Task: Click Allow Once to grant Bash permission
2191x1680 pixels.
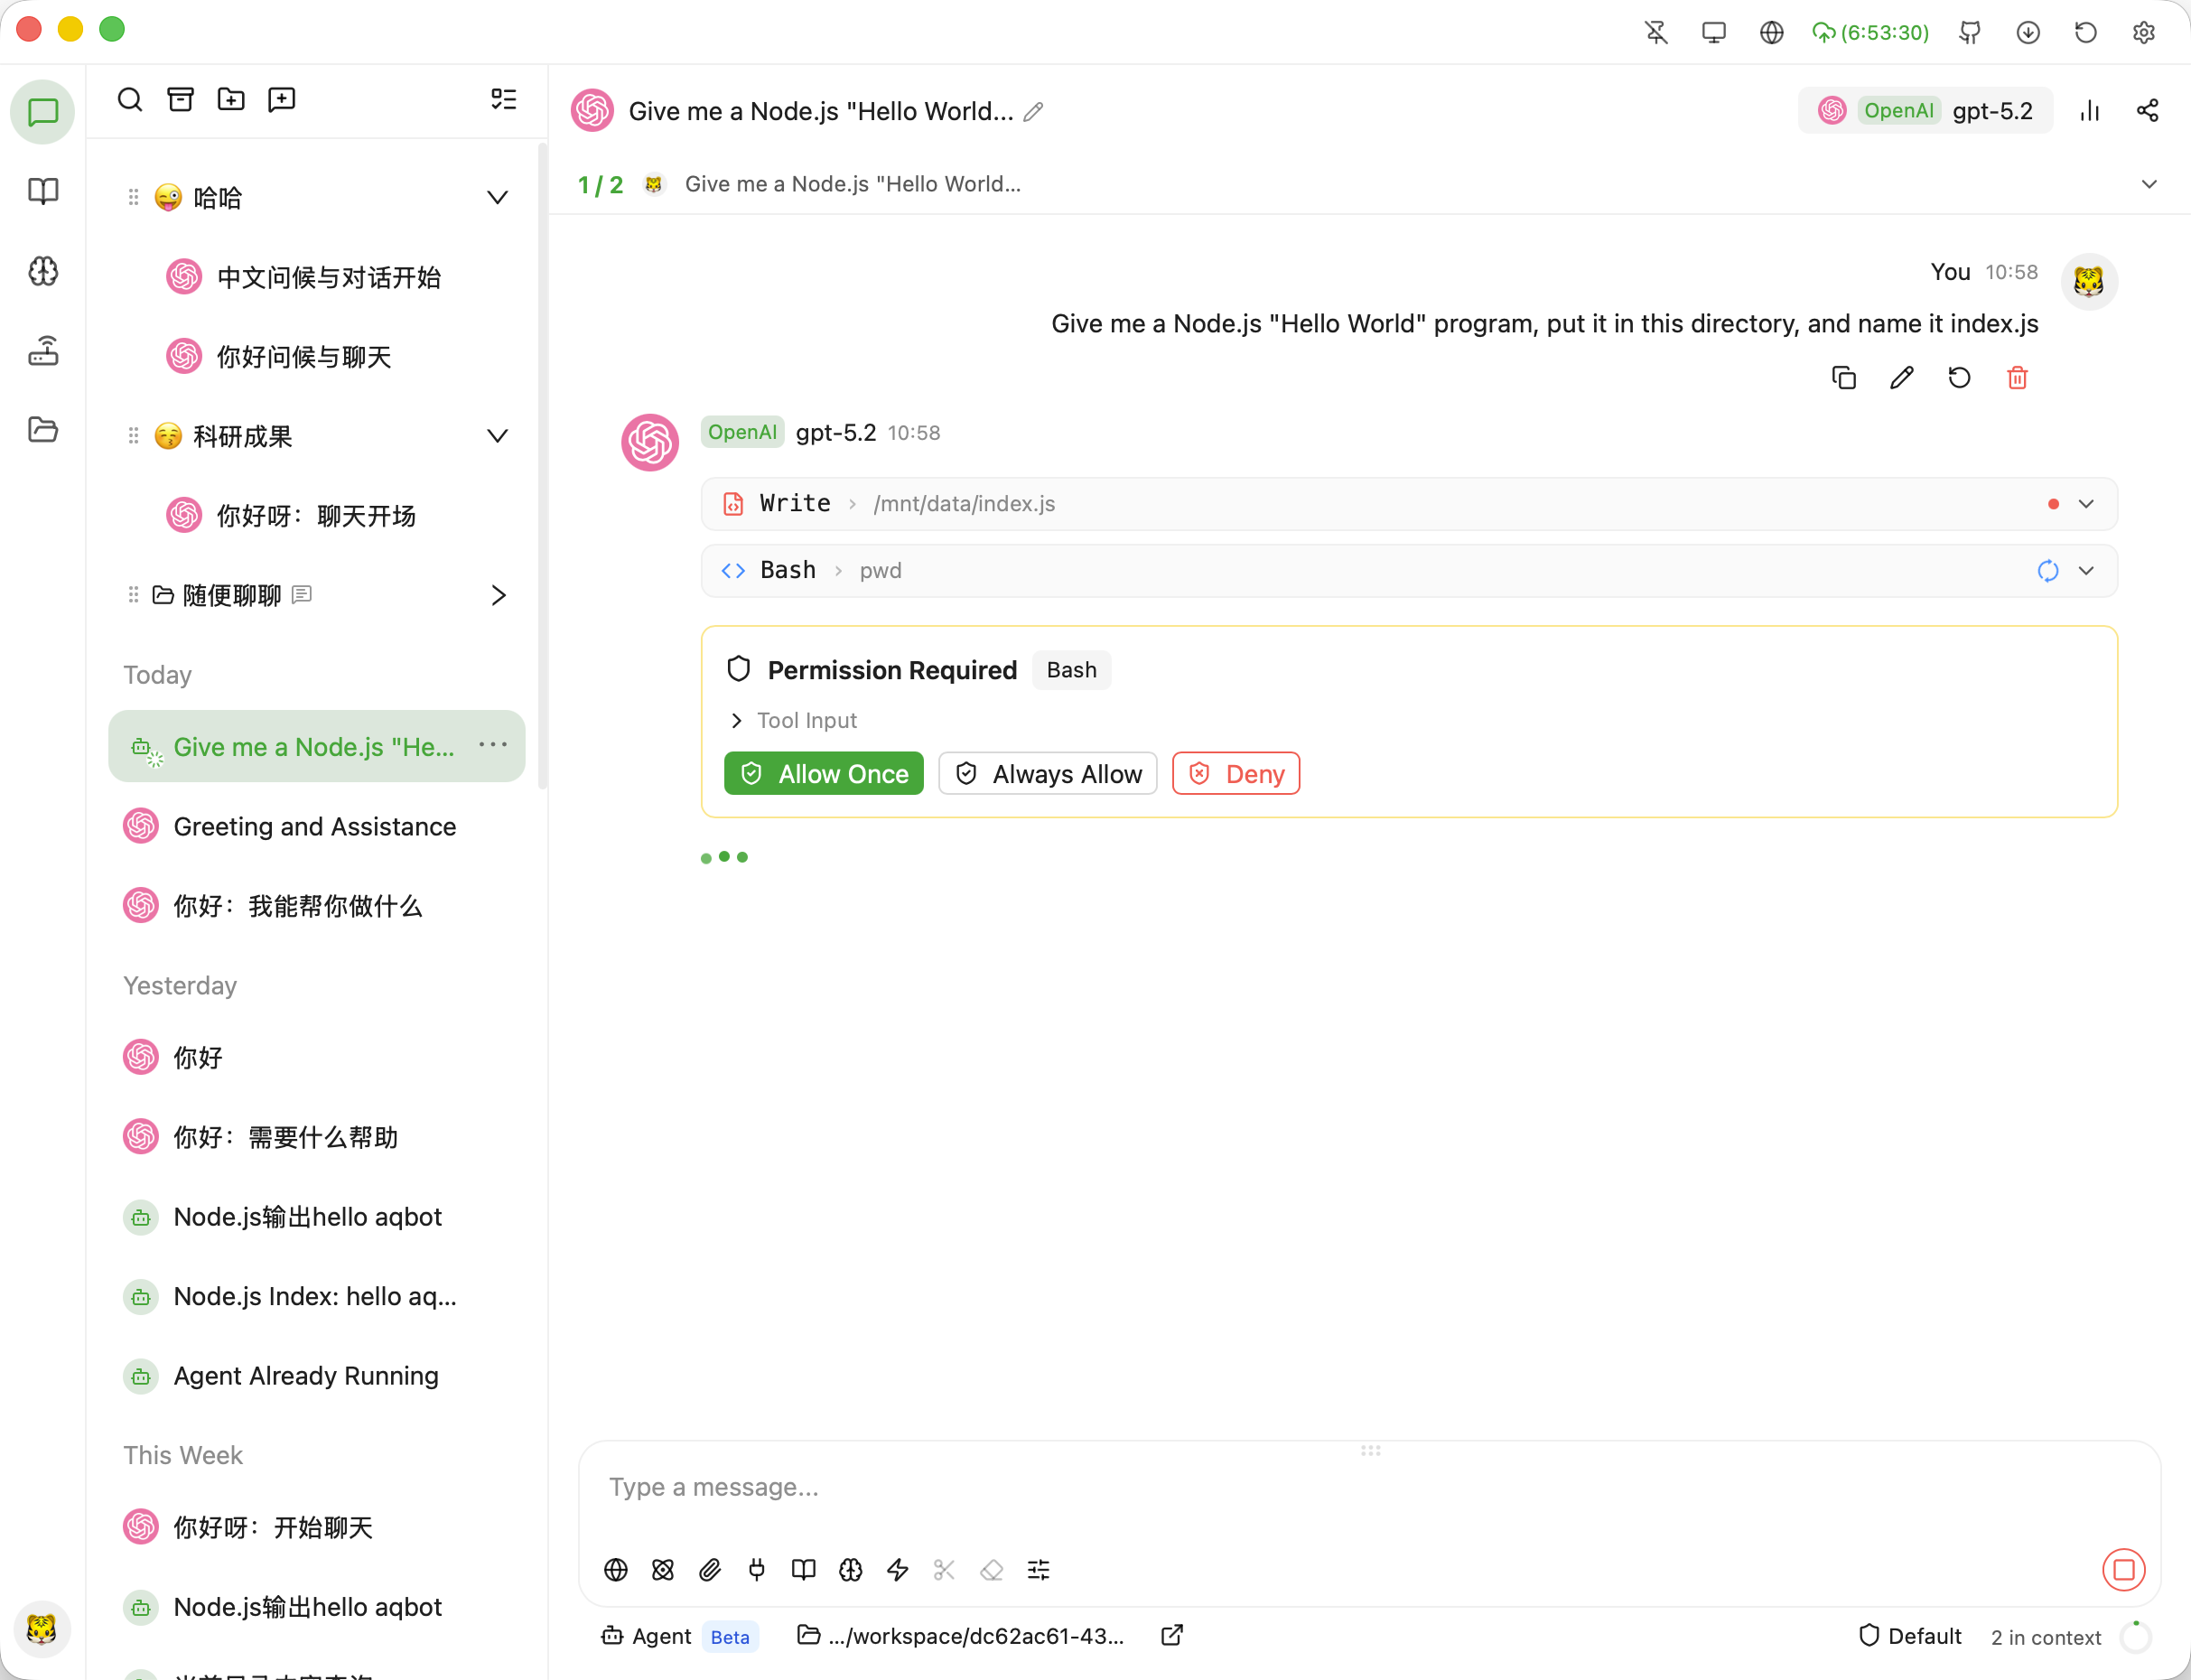Action: [x=823, y=772]
